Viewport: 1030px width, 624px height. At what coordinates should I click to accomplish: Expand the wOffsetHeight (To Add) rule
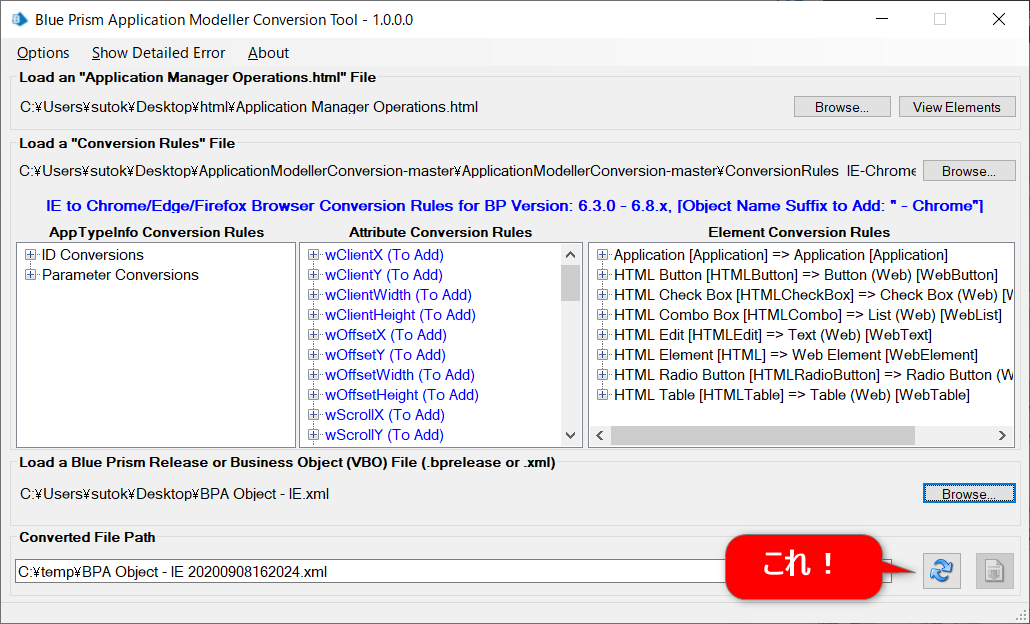[313, 395]
